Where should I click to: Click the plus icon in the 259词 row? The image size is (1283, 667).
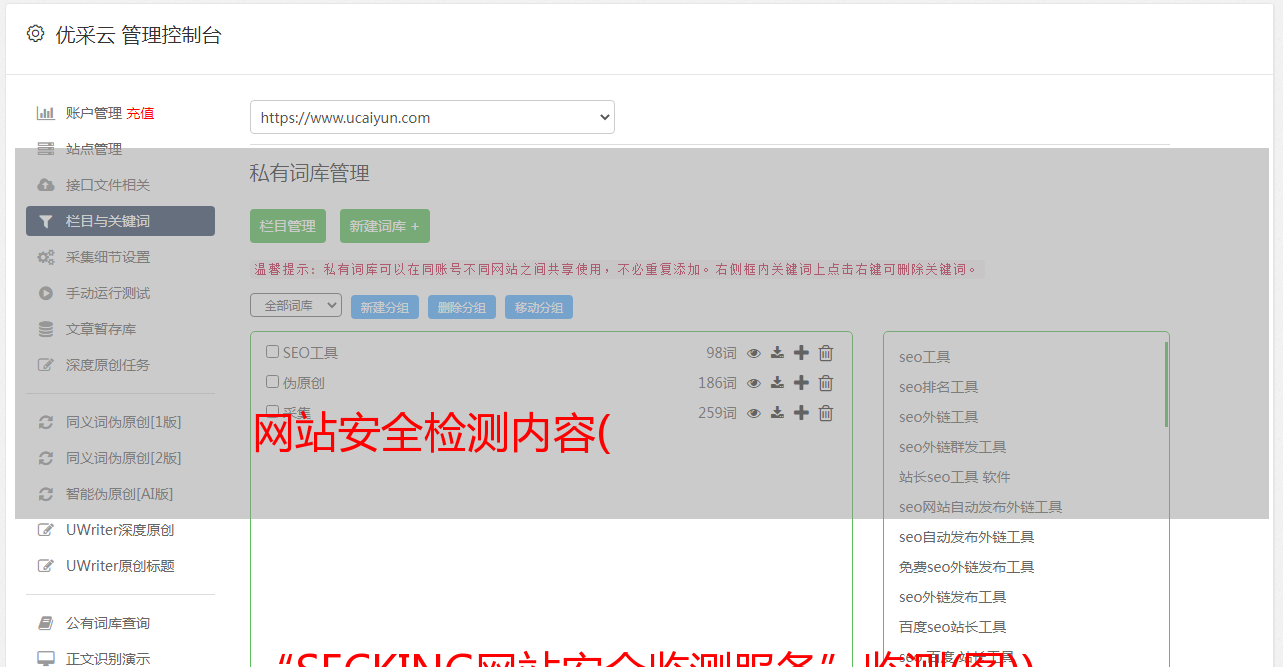[801, 413]
